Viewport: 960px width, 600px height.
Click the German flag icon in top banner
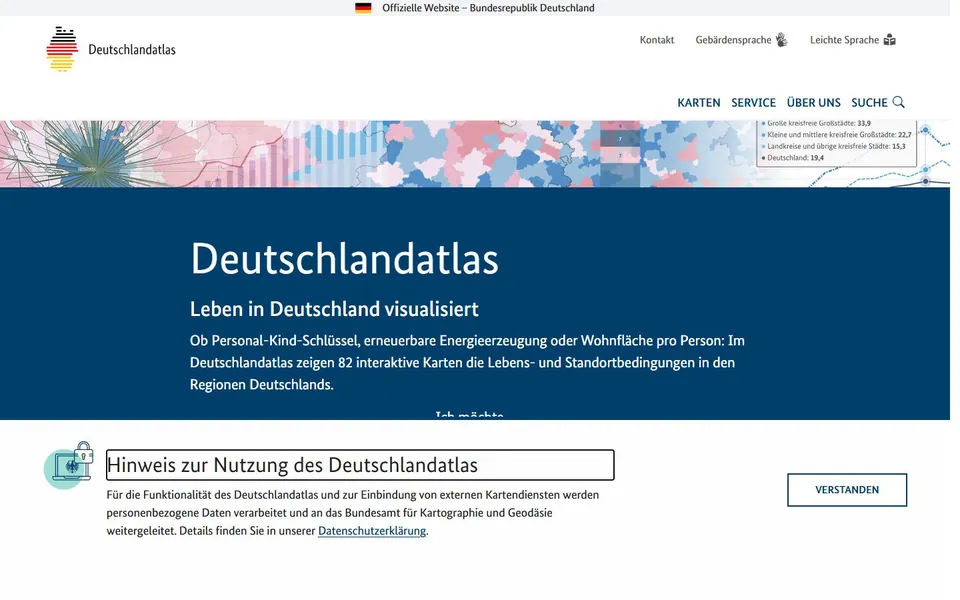[363, 8]
